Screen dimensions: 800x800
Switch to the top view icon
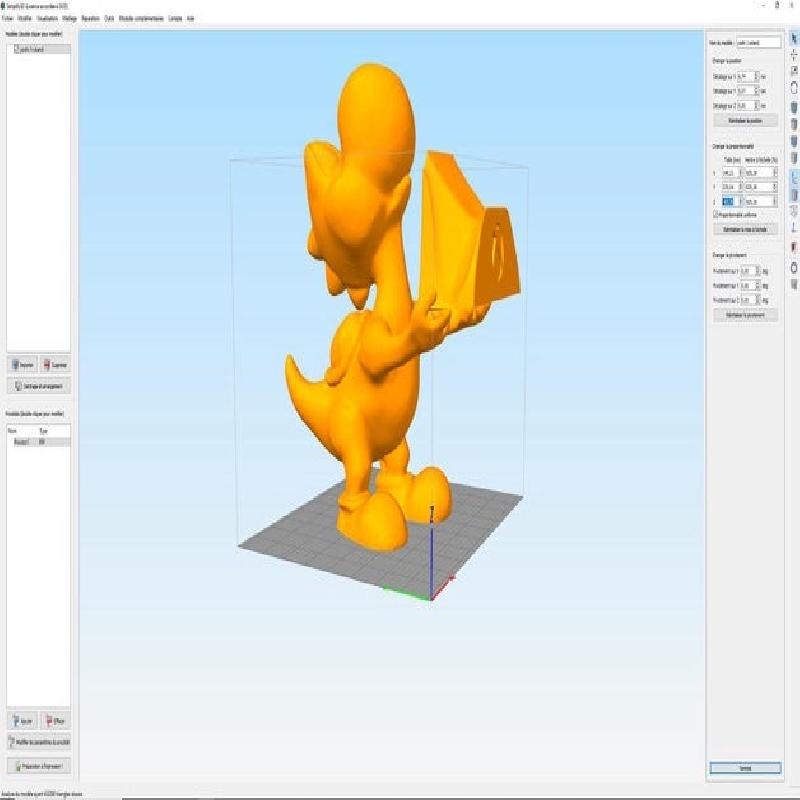[x=793, y=124]
